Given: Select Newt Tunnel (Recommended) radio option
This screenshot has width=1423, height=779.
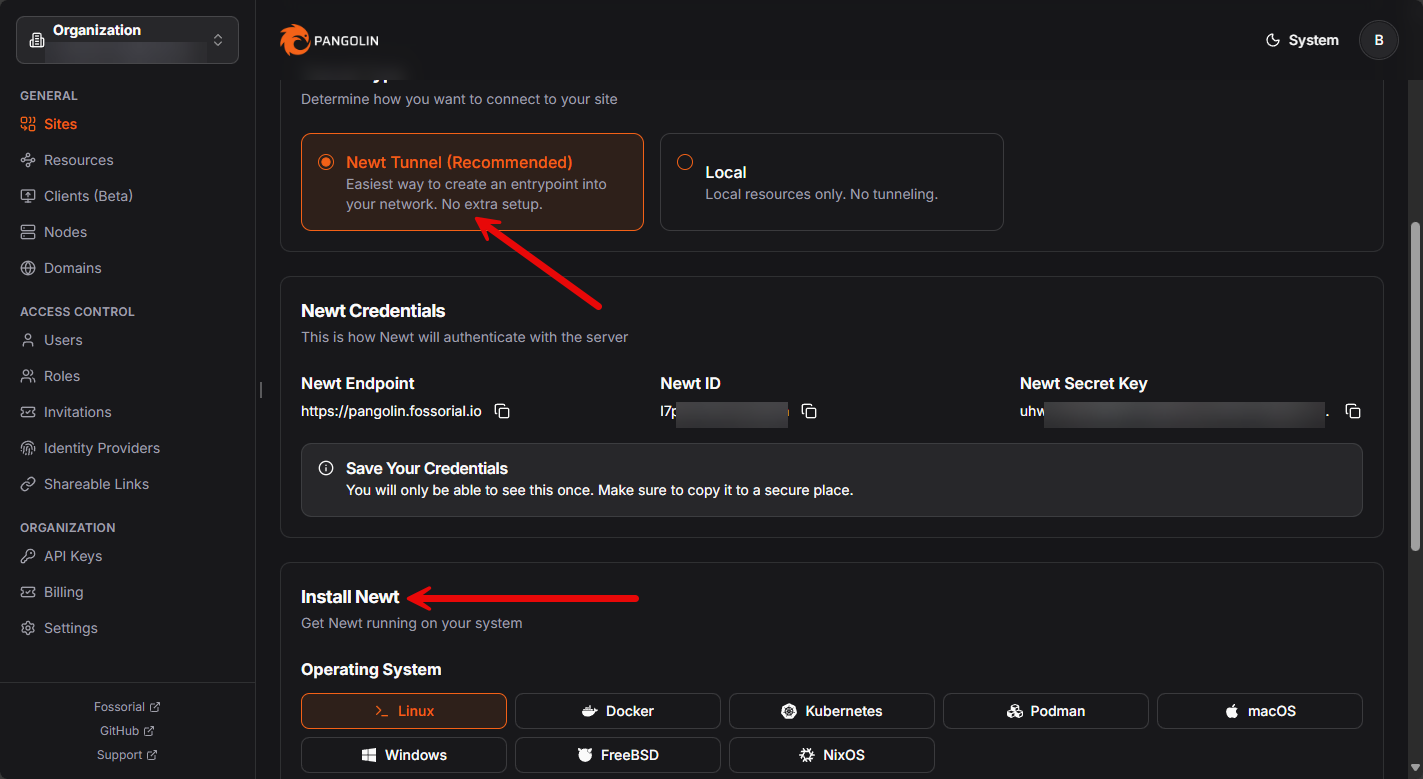Looking at the screenshot, I should click(326, 162).
